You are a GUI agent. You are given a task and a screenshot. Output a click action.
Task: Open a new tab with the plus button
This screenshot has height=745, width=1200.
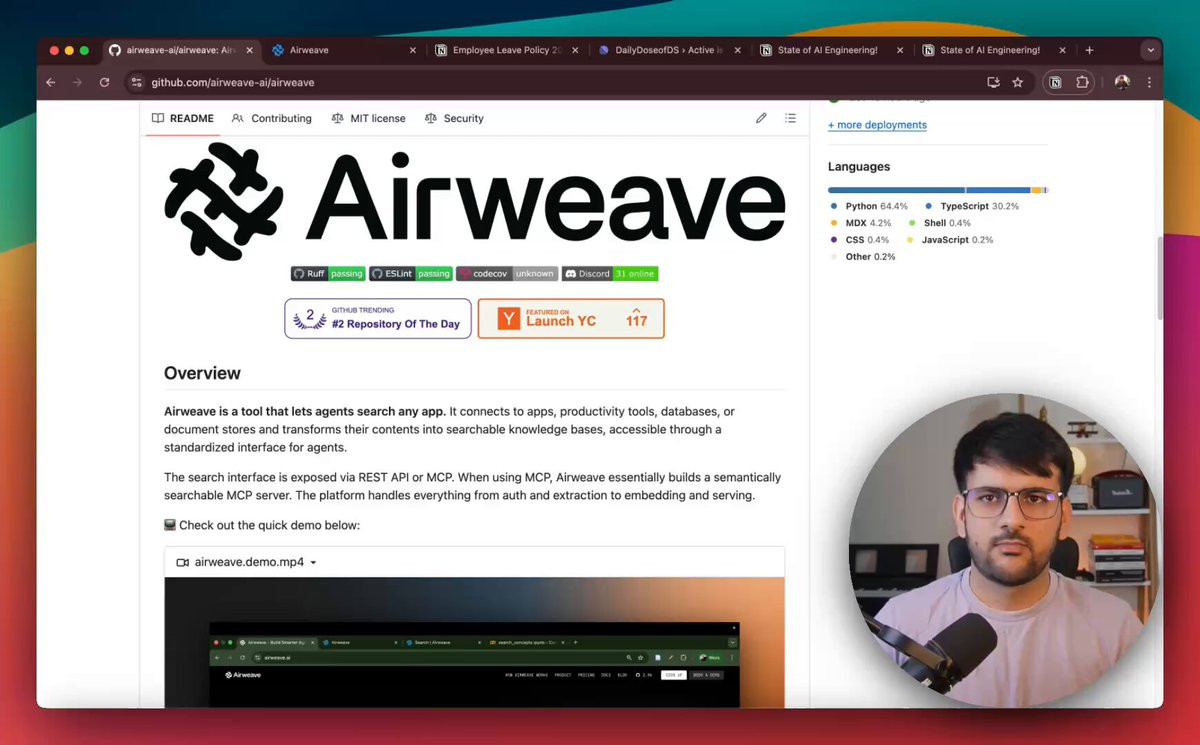pyautogui.click(x=1089, y=50)
